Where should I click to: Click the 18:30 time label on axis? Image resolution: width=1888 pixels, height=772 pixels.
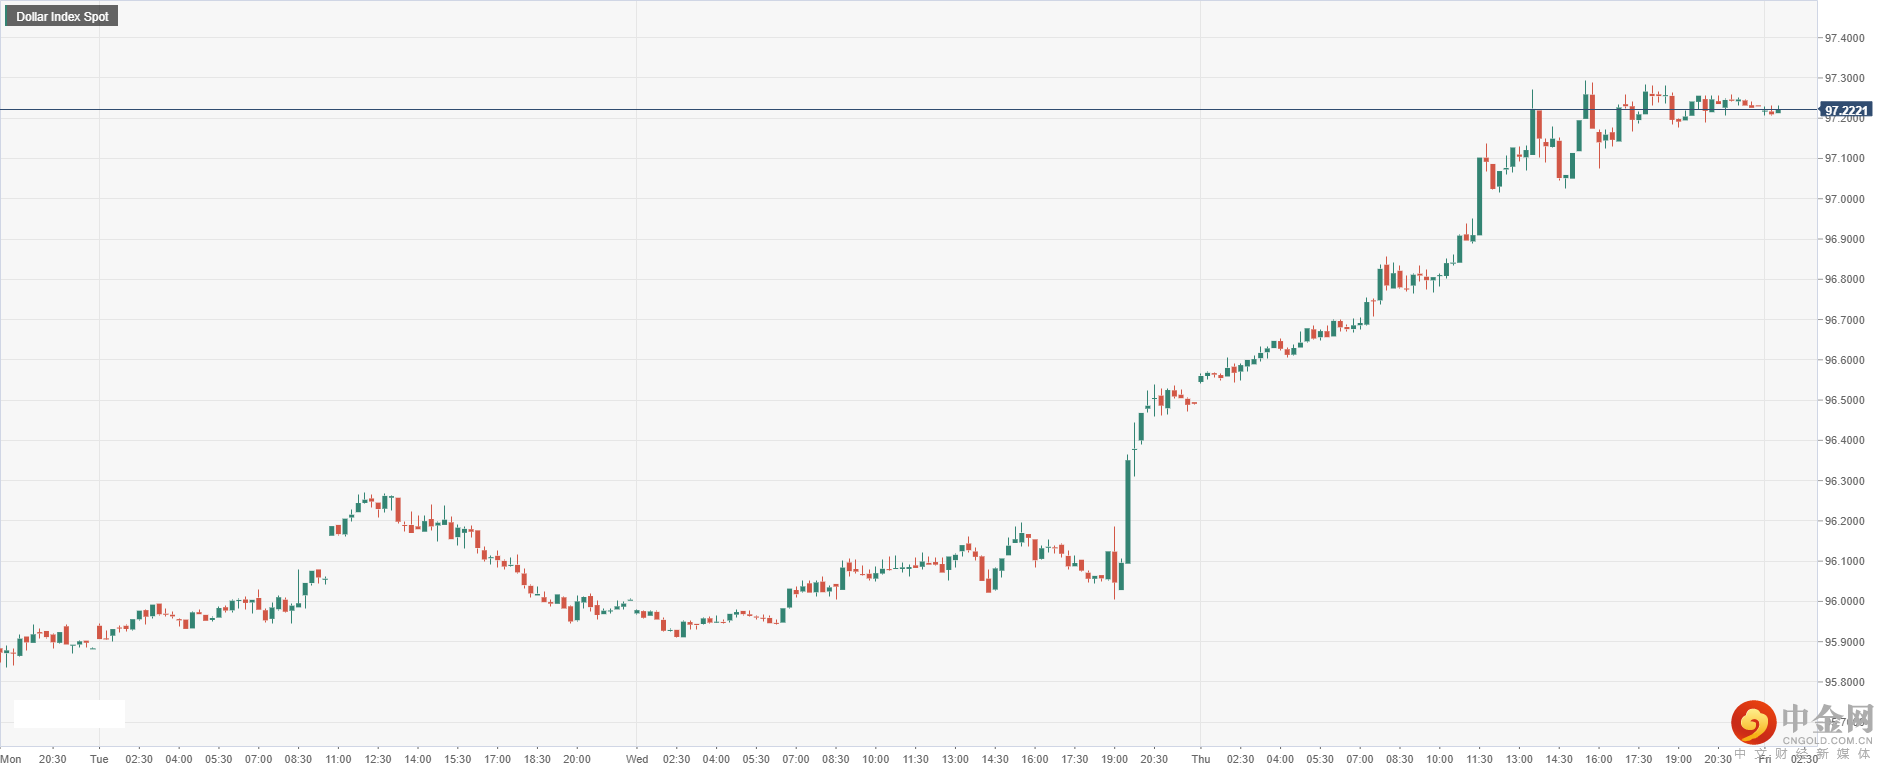click(x=537, y=759)
